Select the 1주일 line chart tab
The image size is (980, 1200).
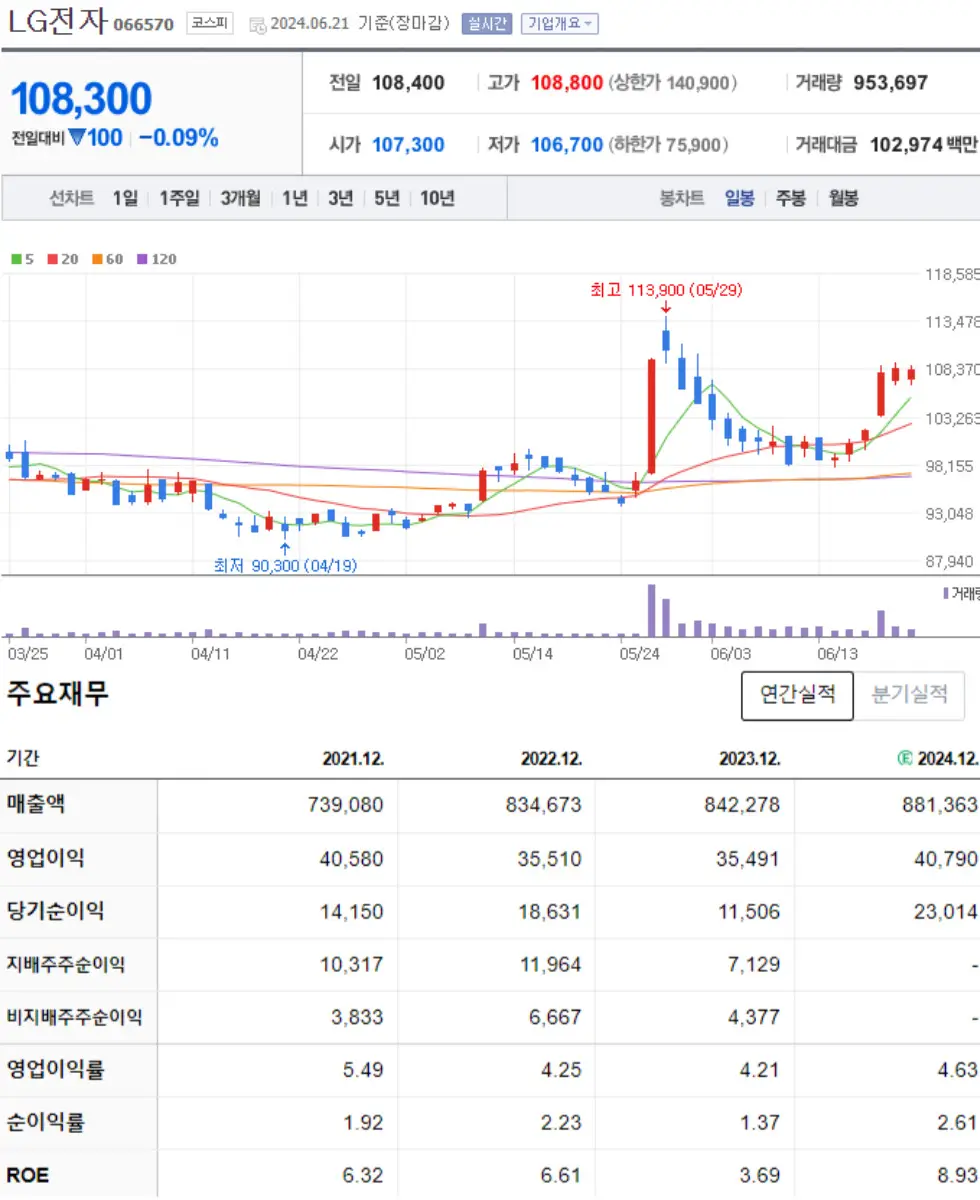coord(180,198)
